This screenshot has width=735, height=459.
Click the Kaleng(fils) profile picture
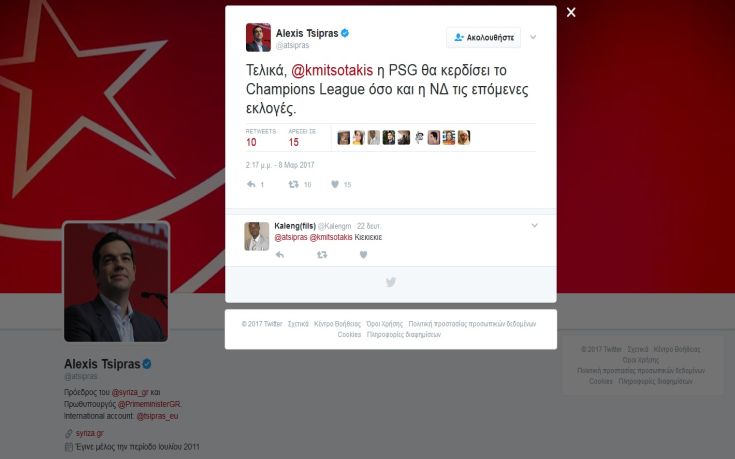tap(256, 236)
